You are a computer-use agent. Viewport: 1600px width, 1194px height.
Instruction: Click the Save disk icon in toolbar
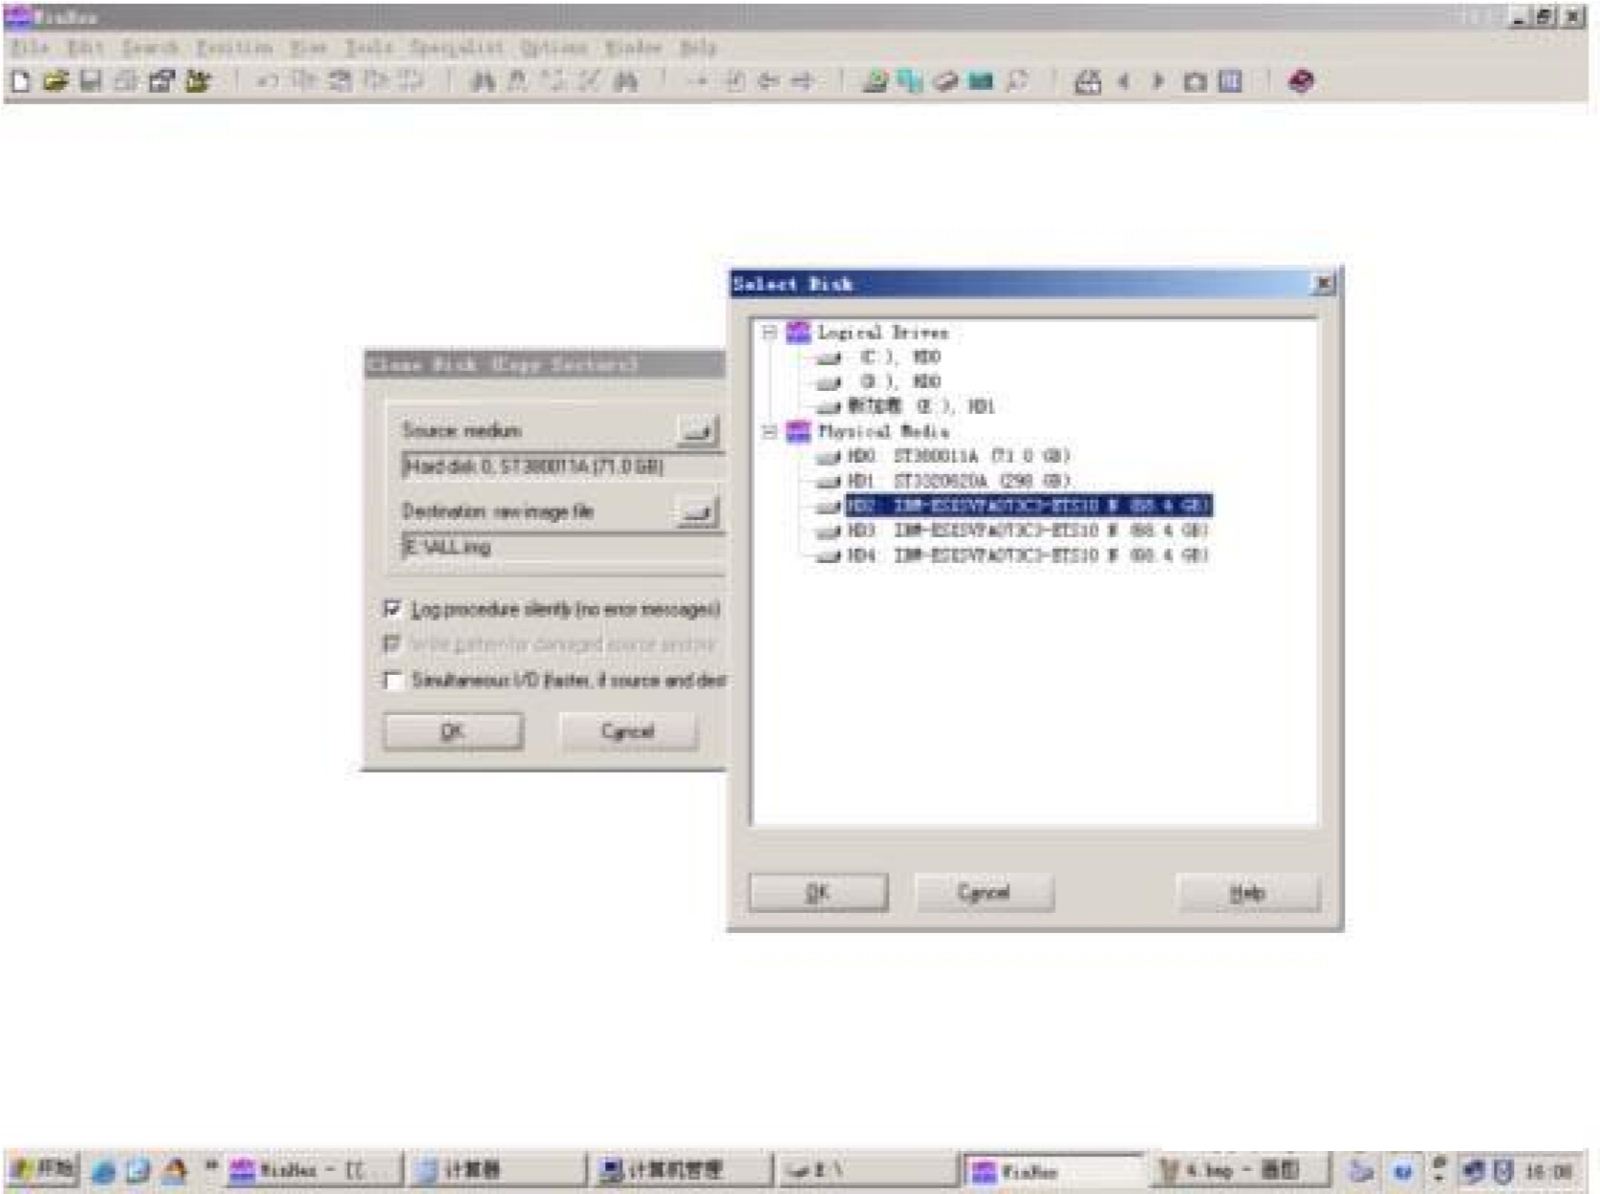90,82
